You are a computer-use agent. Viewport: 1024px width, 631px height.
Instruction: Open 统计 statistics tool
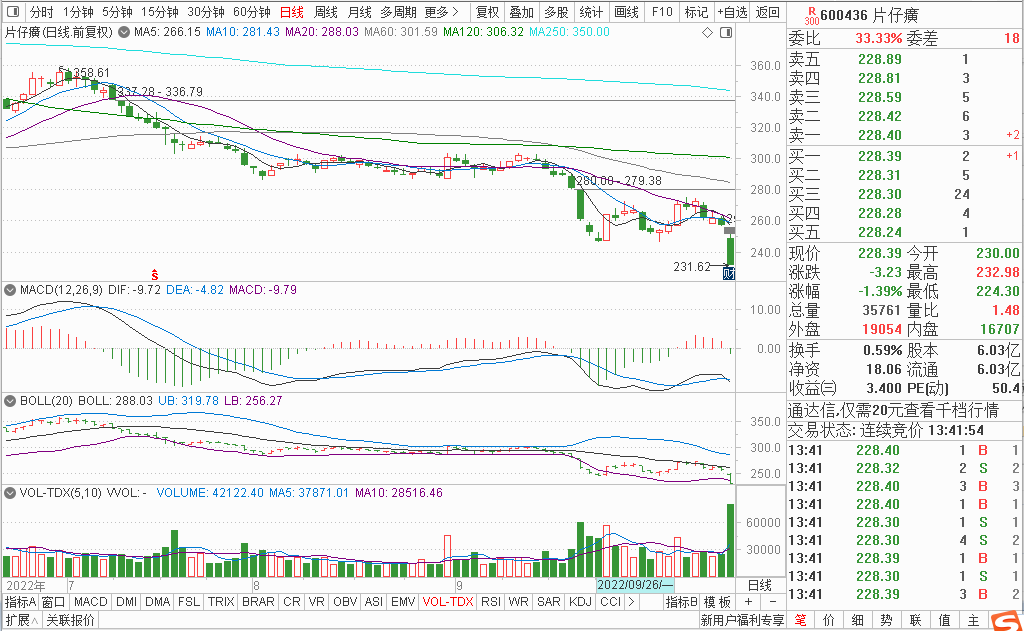pyautogui.click(x=591, y=12)
